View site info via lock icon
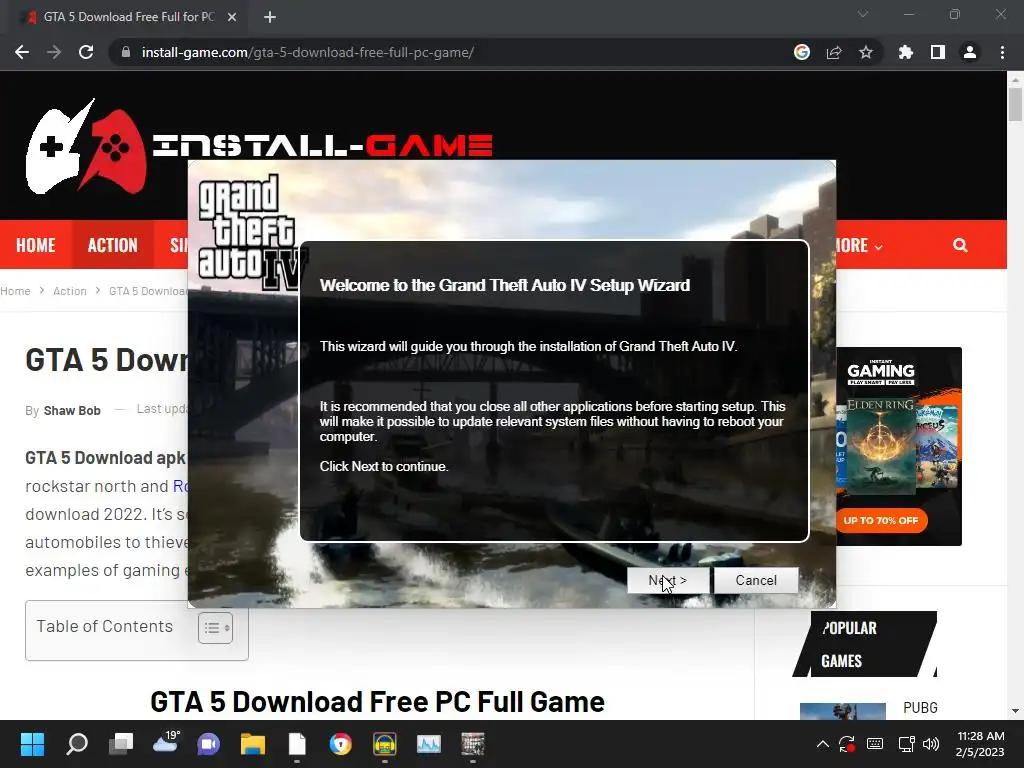This screenshot has width=1024, height=768. tap(126, 52)
